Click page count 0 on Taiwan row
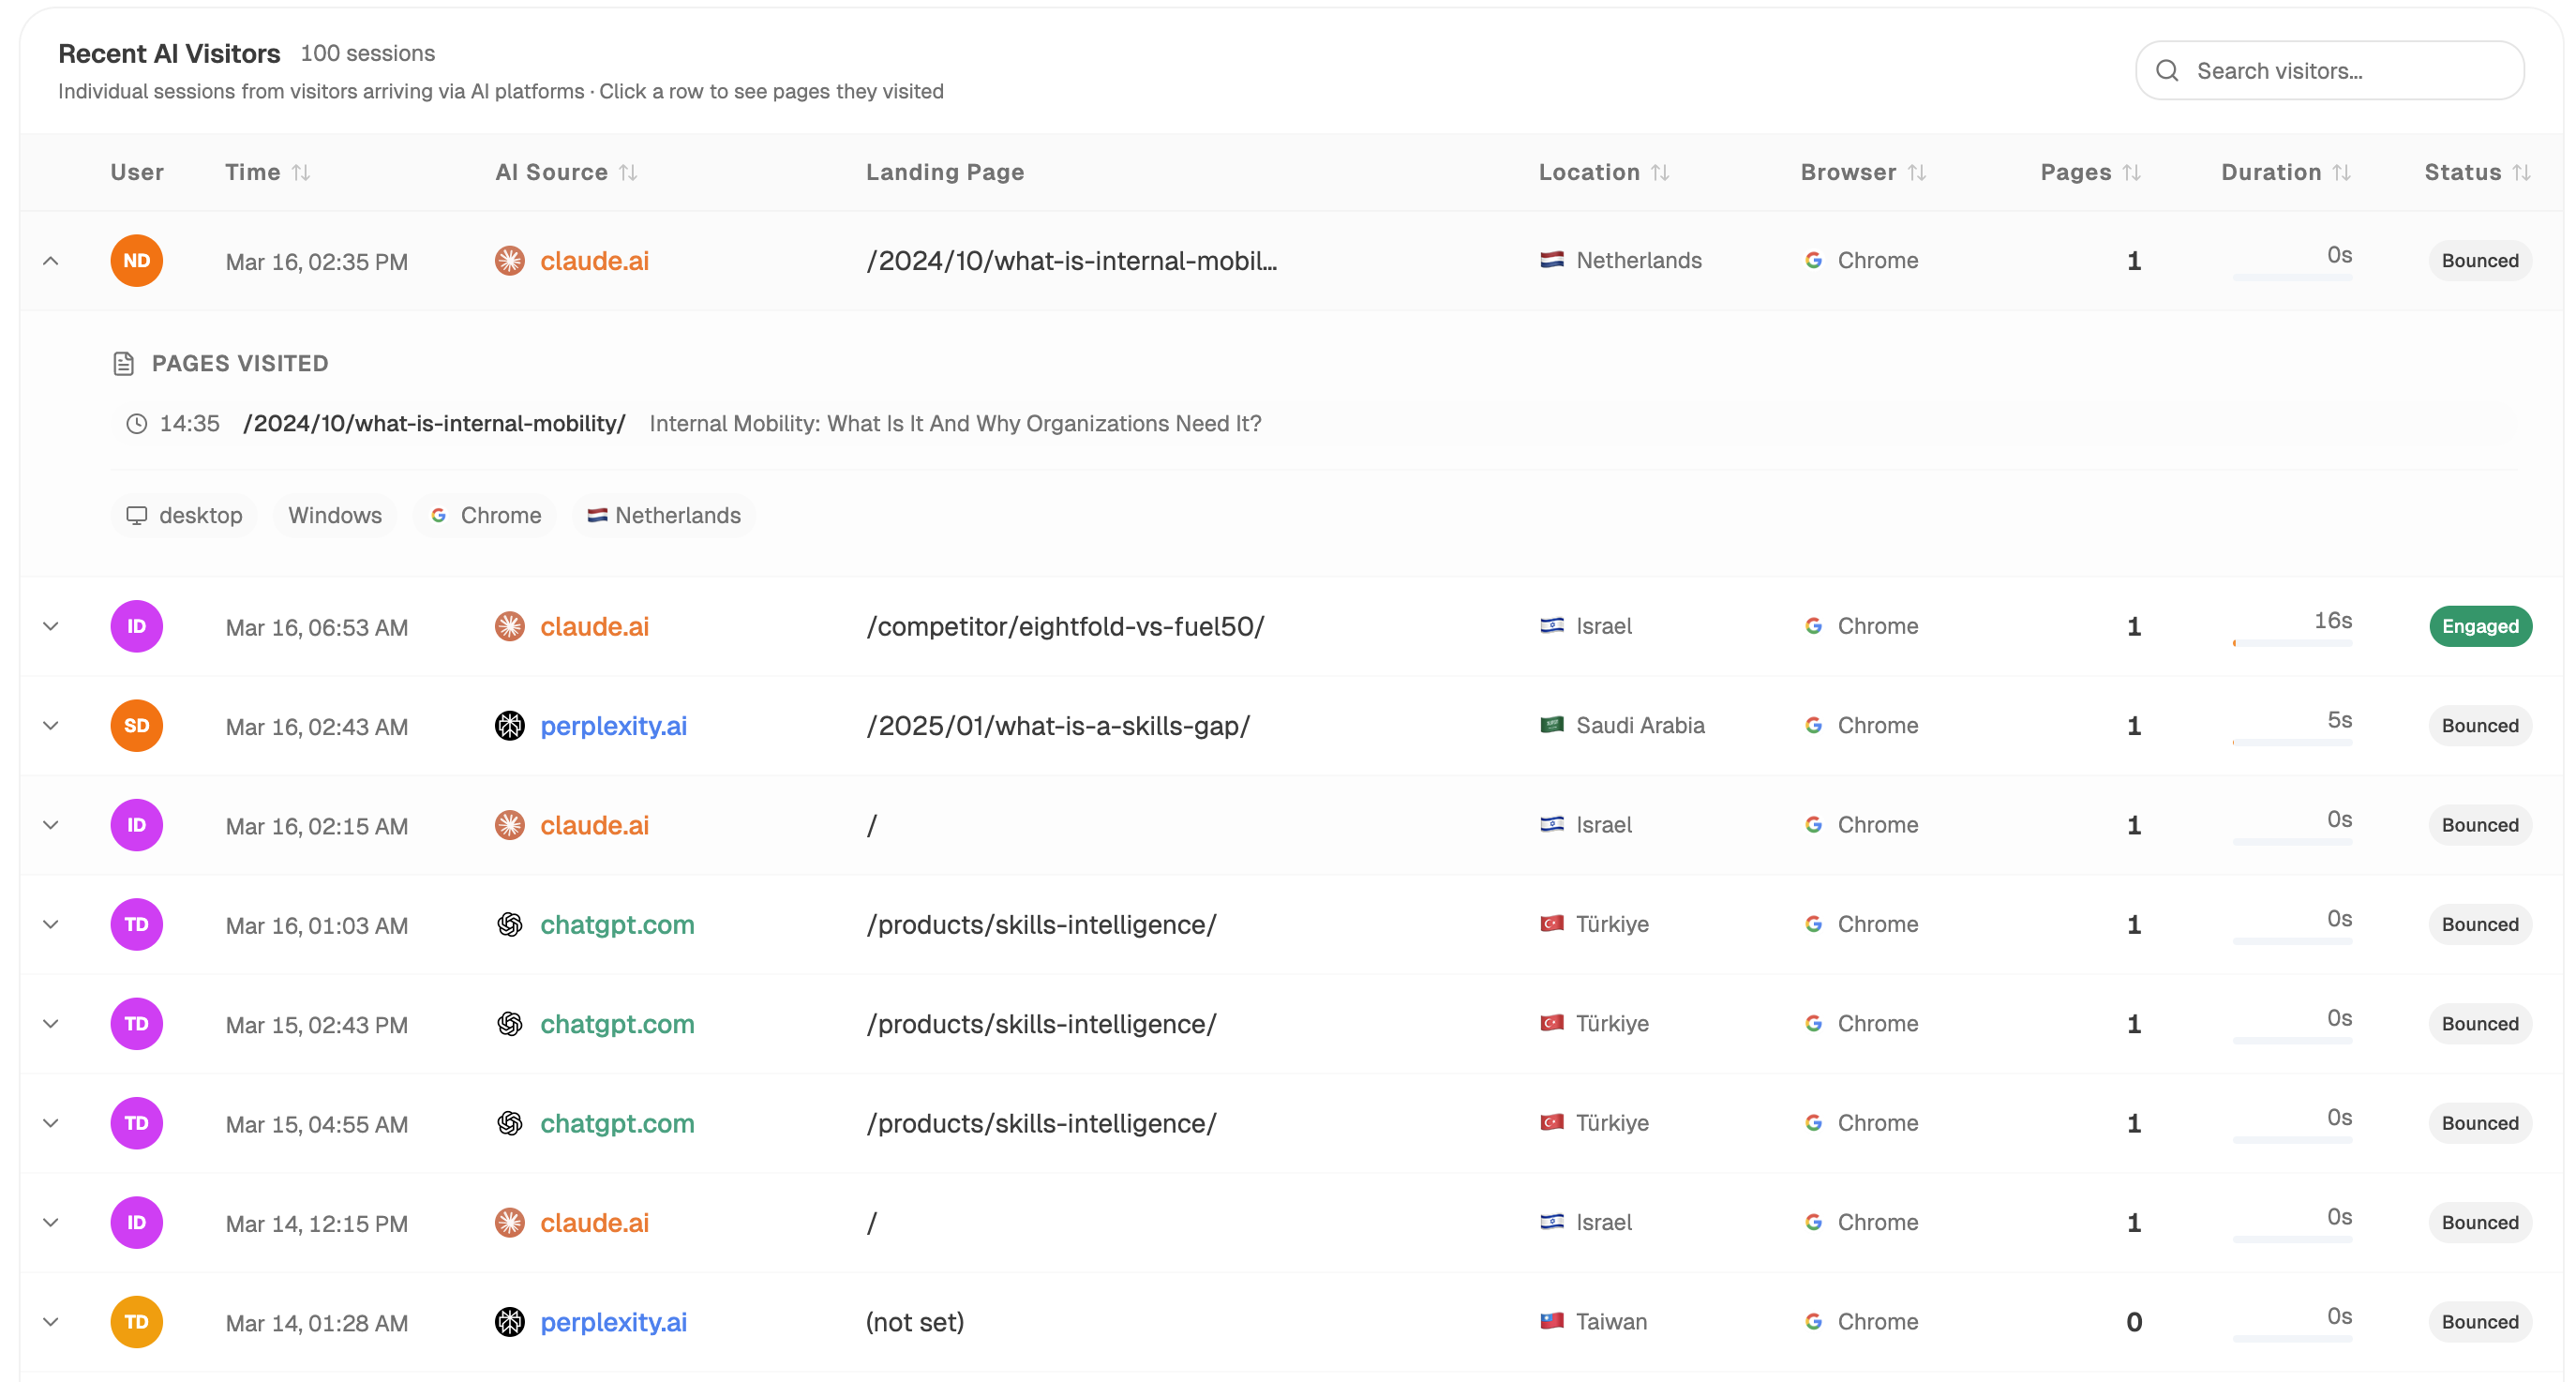Image resolution: width=2576 pixels, height=1382 pixels. 2134,1322
